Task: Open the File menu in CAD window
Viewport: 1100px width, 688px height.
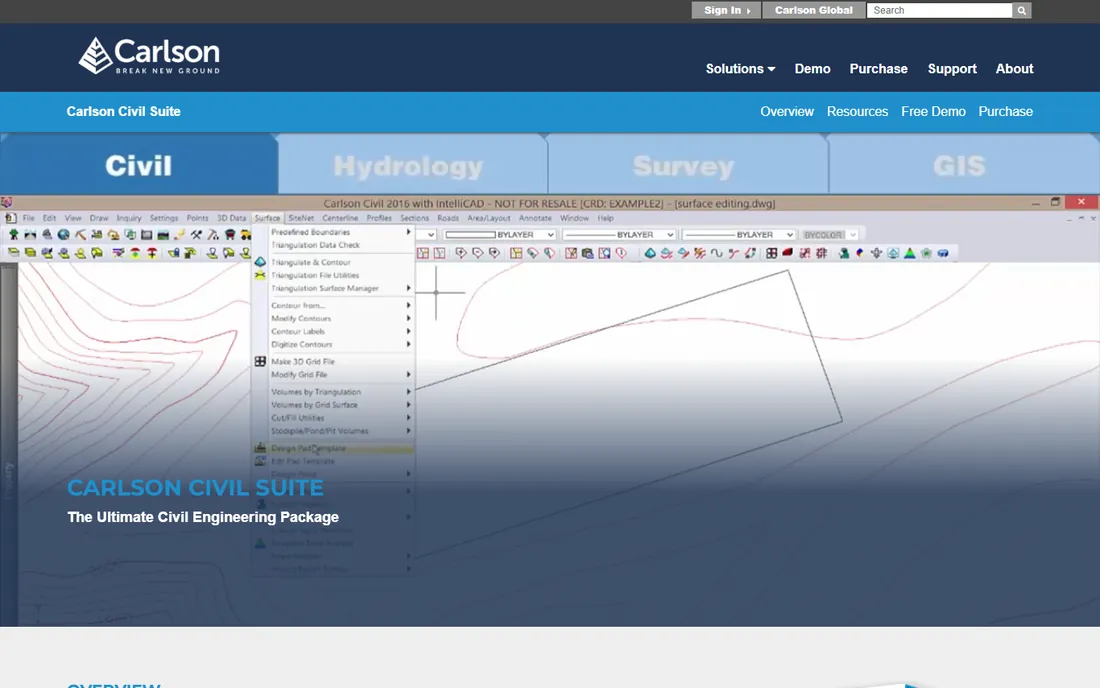Action: pyautogui.click(x=29, y=218)
